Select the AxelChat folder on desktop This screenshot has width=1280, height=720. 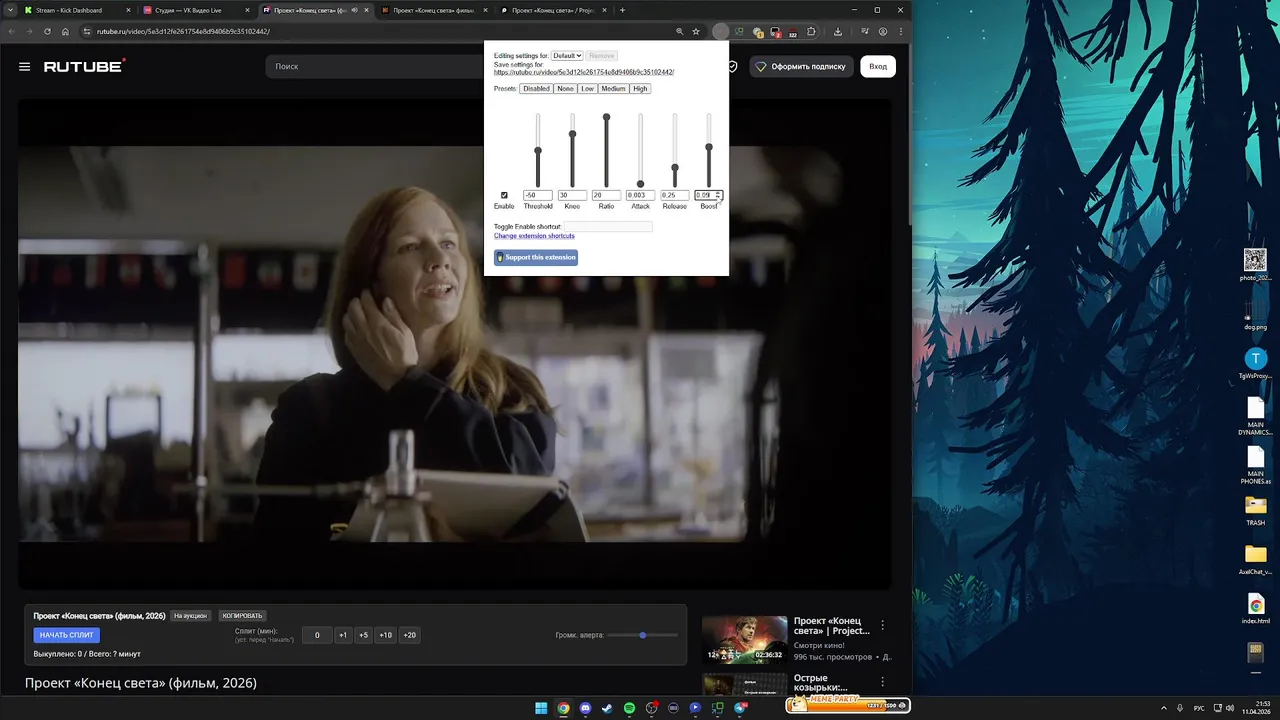click(1255, 560)
